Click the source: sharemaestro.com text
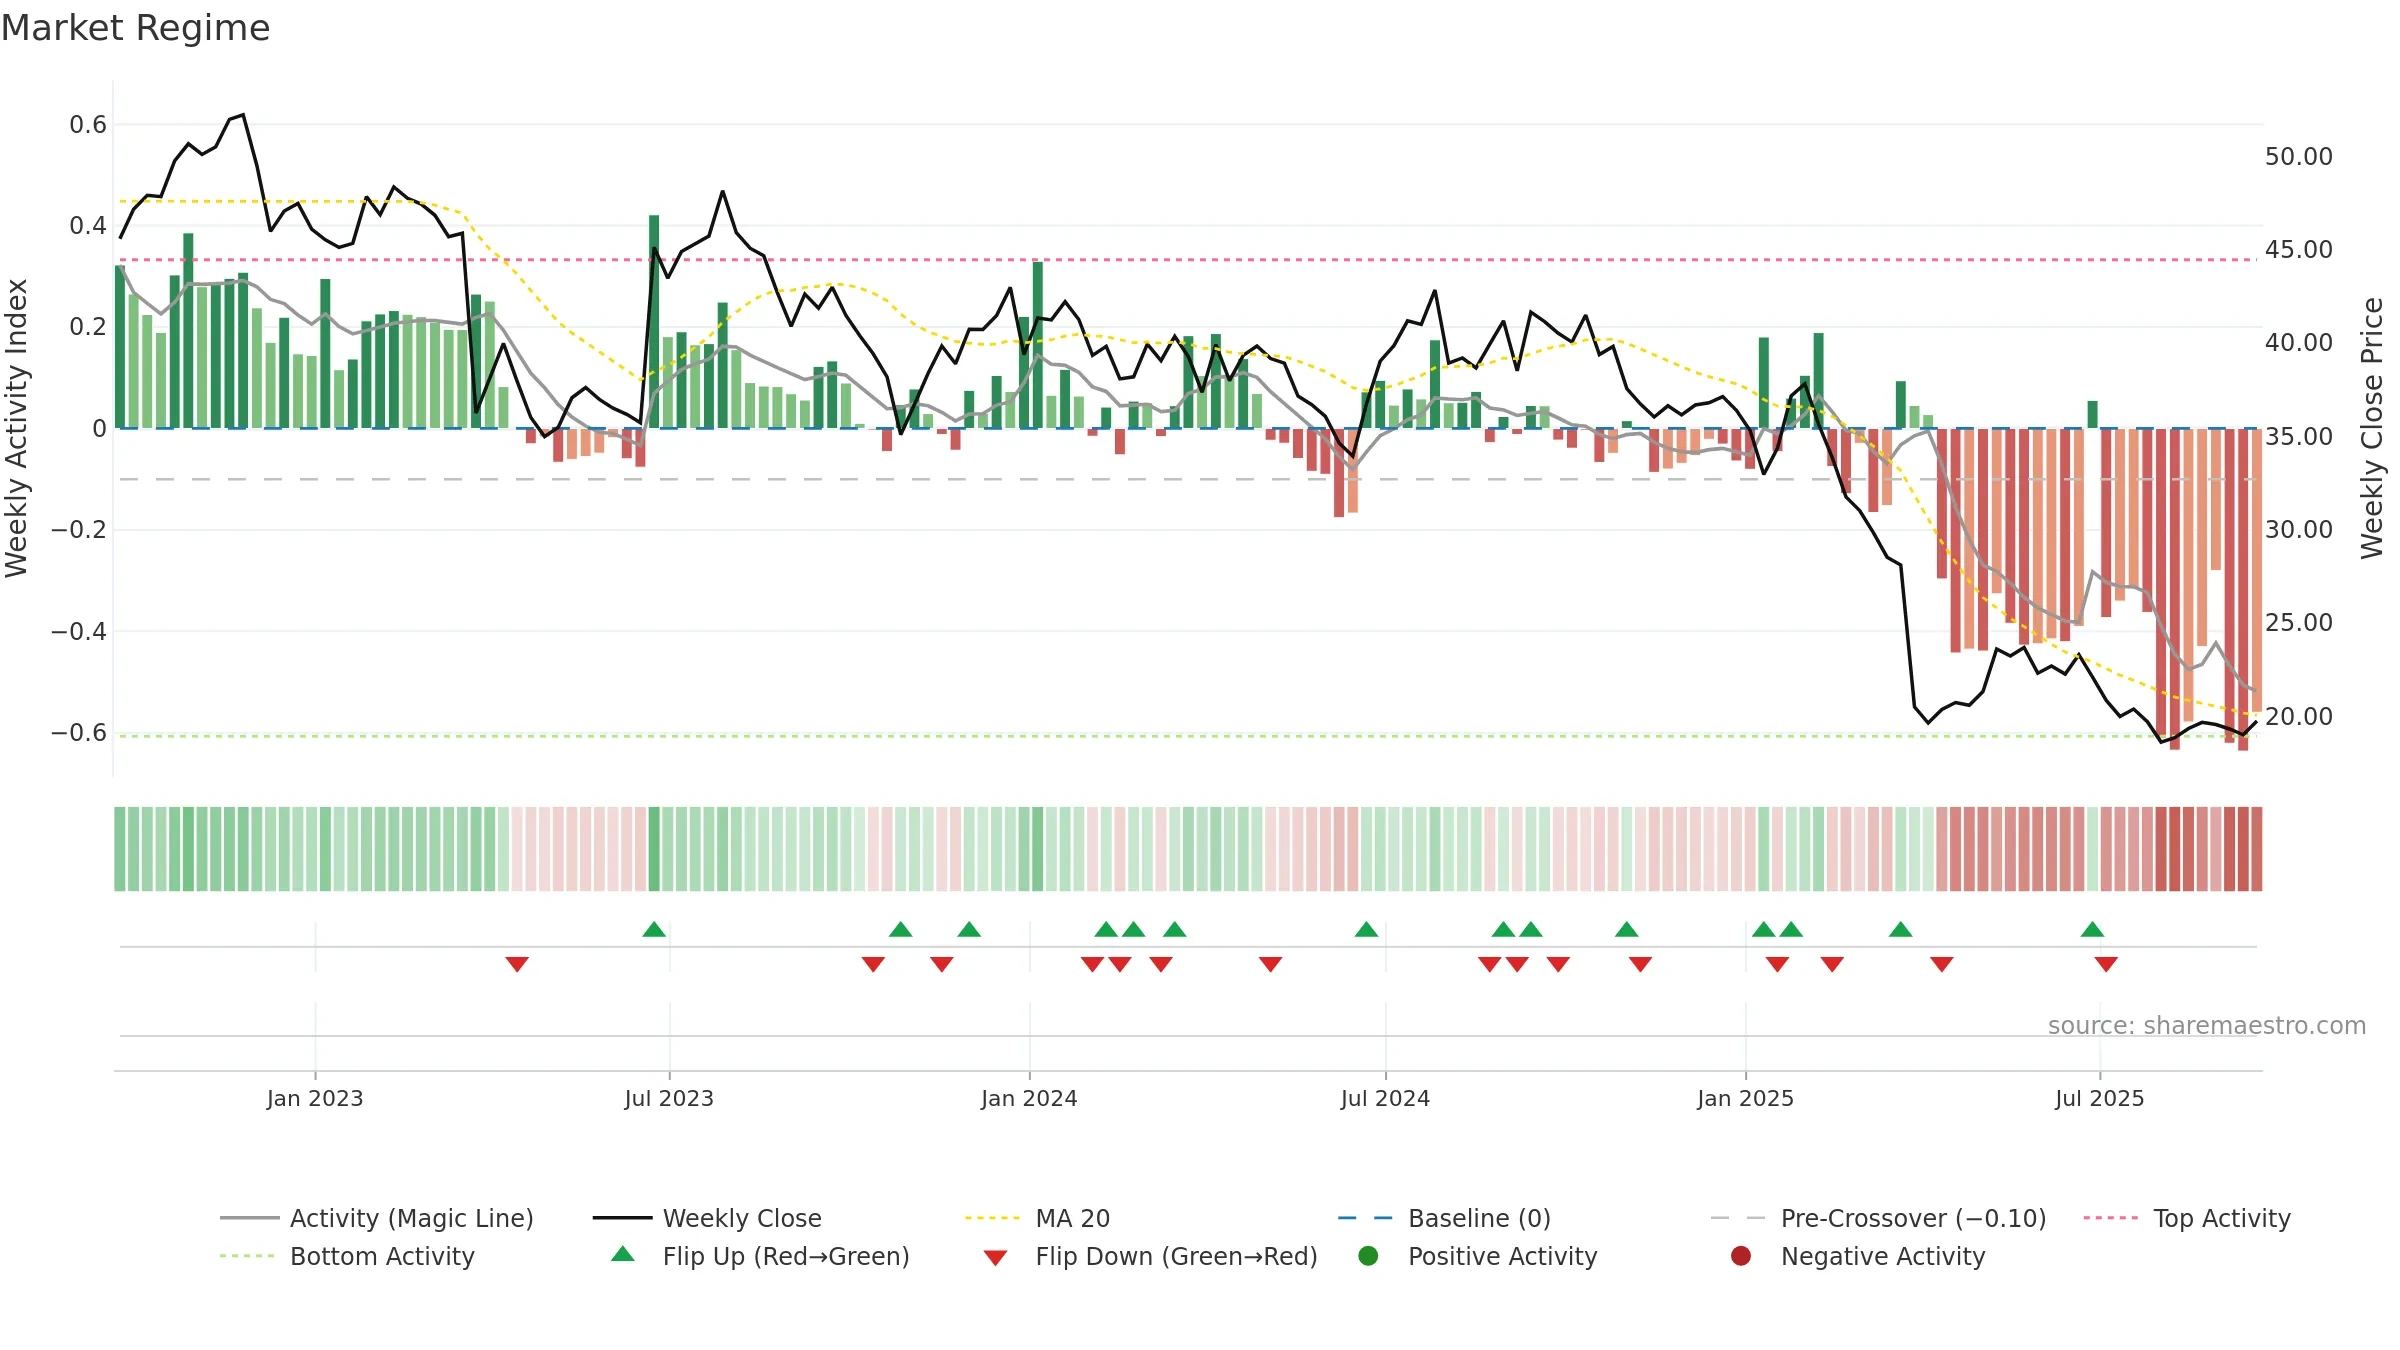2400x1350 pixels. pyautogui.click(x=2207, y=1025)
